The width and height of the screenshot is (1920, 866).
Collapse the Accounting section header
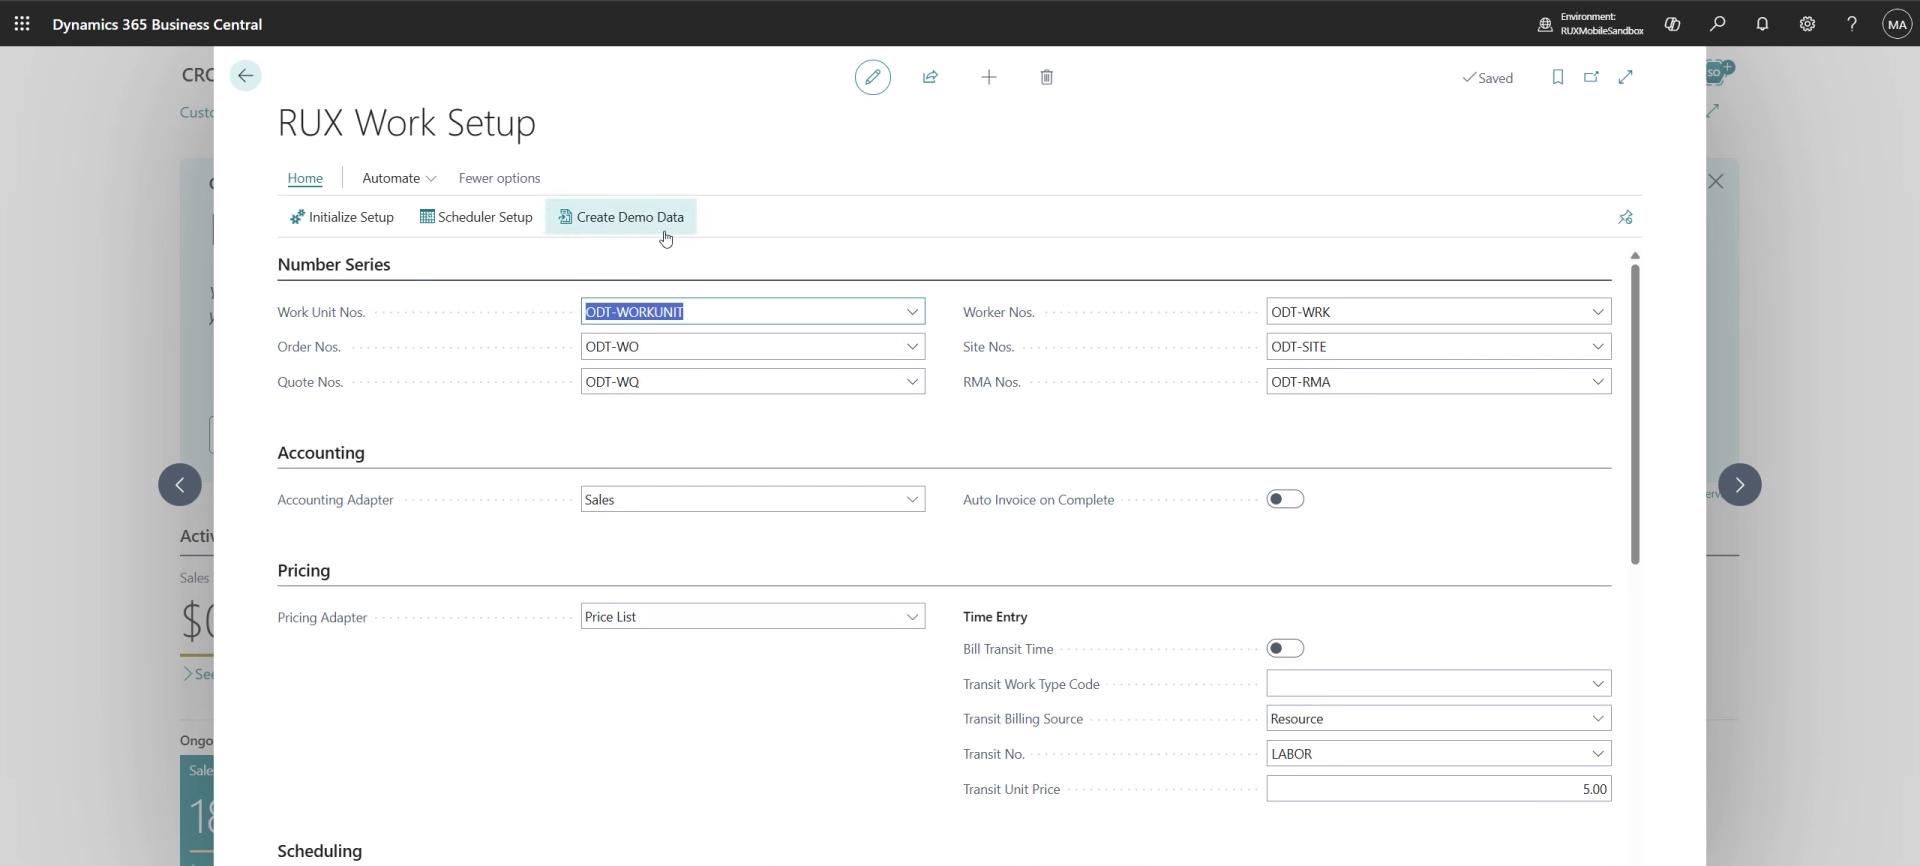click(321, 453)
